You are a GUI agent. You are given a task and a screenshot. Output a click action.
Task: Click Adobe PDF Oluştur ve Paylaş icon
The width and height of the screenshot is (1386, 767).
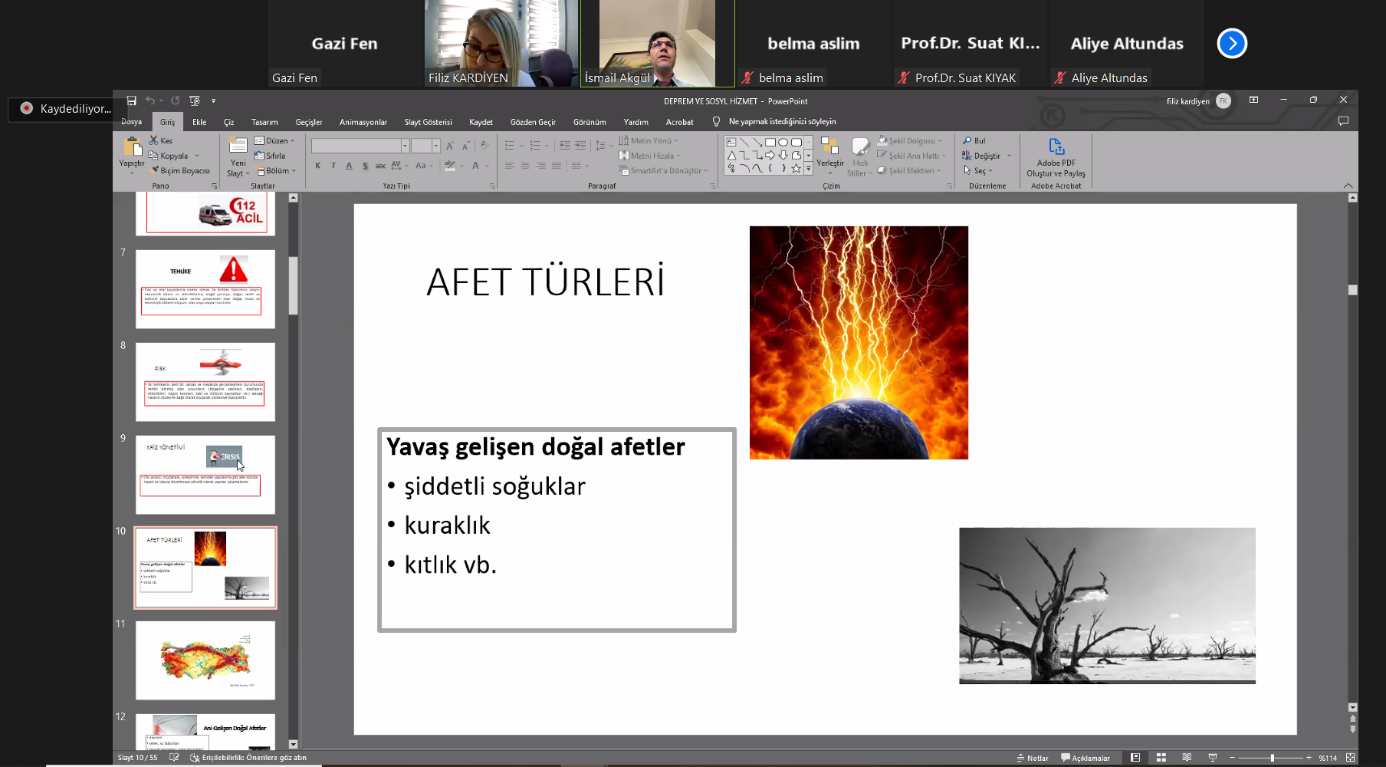pos(1056,148)
